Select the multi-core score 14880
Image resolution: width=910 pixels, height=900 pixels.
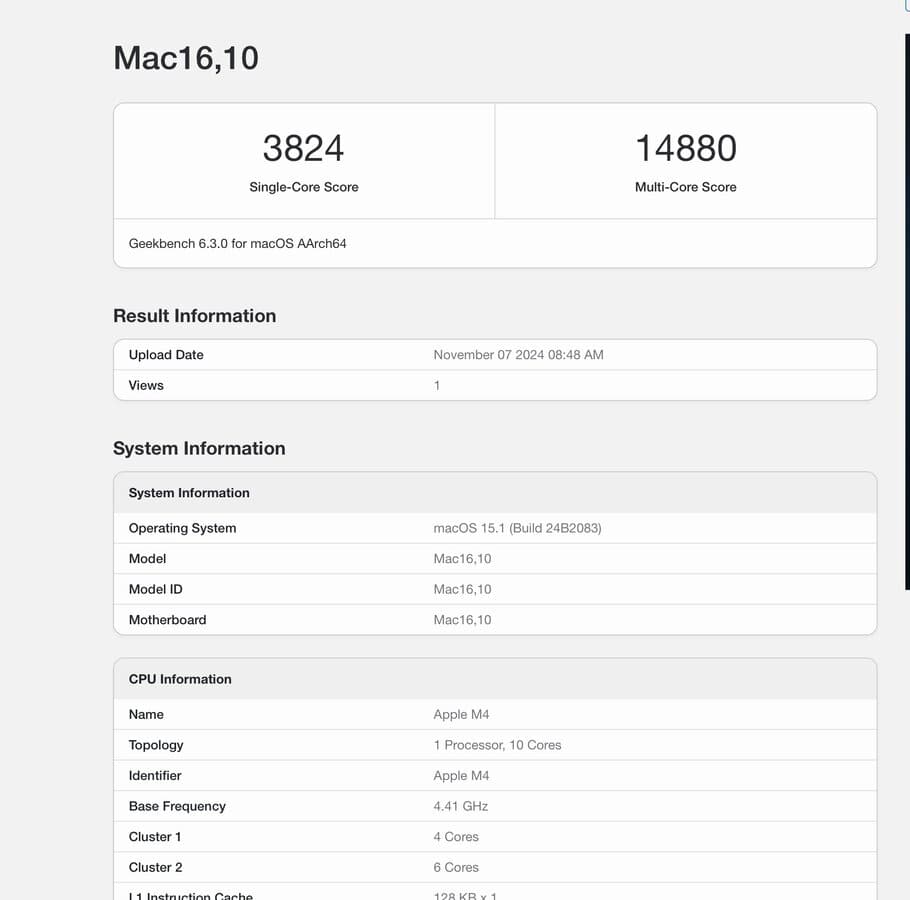point(685,148)
